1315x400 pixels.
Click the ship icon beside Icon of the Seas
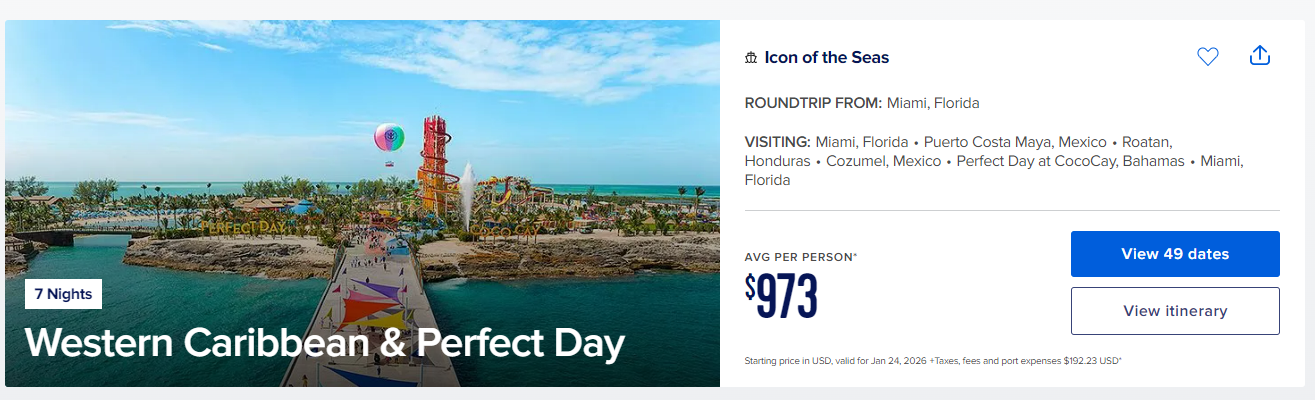[x=751, y=58]
